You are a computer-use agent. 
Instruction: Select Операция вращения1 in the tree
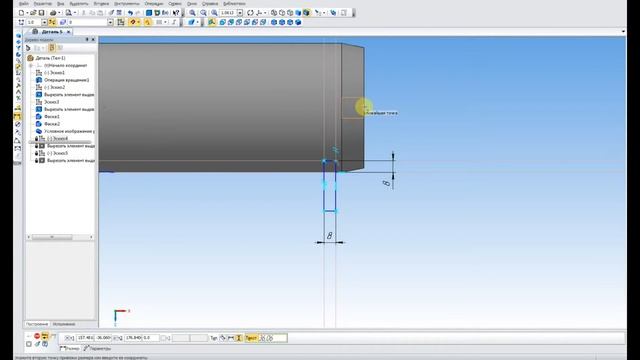coord(67,80)
